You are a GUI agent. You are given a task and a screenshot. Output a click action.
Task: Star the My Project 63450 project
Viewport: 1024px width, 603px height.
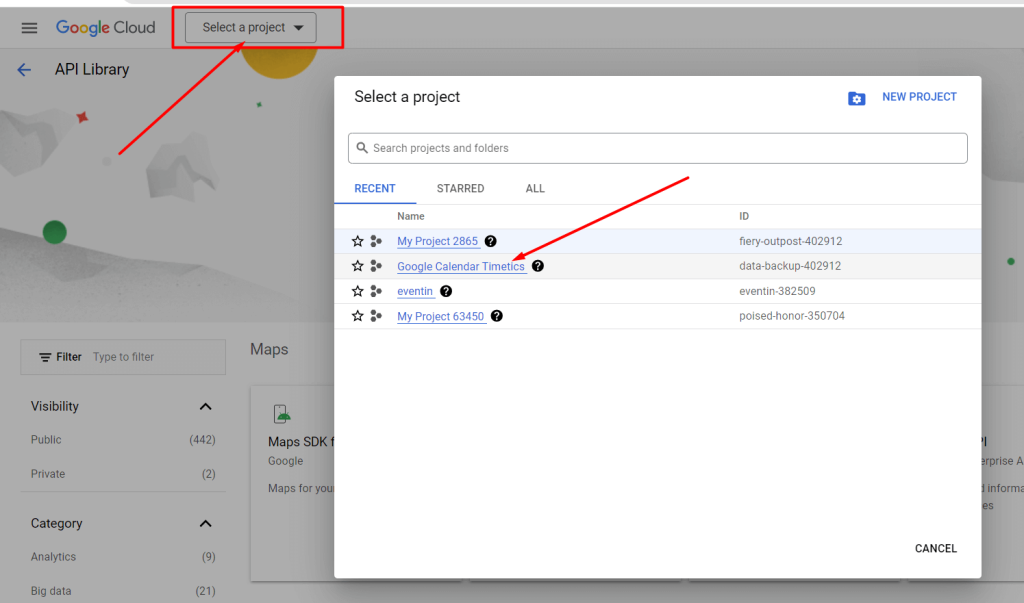pos(357,316)
